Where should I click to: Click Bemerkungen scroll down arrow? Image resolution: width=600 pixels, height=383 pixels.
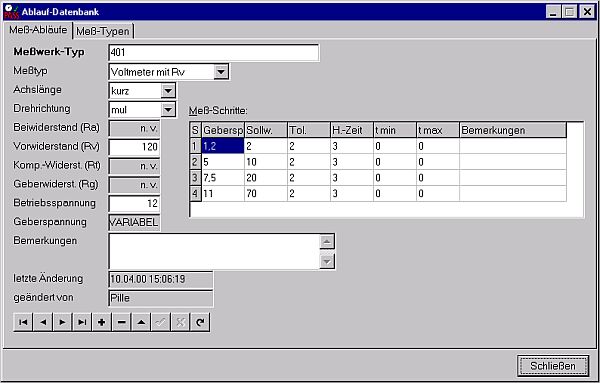tap(327, 261)
